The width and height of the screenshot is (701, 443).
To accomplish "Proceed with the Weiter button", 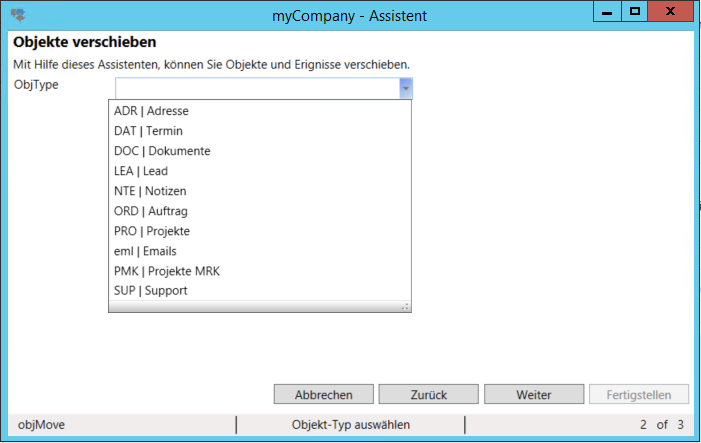I will tap(534, 394).
